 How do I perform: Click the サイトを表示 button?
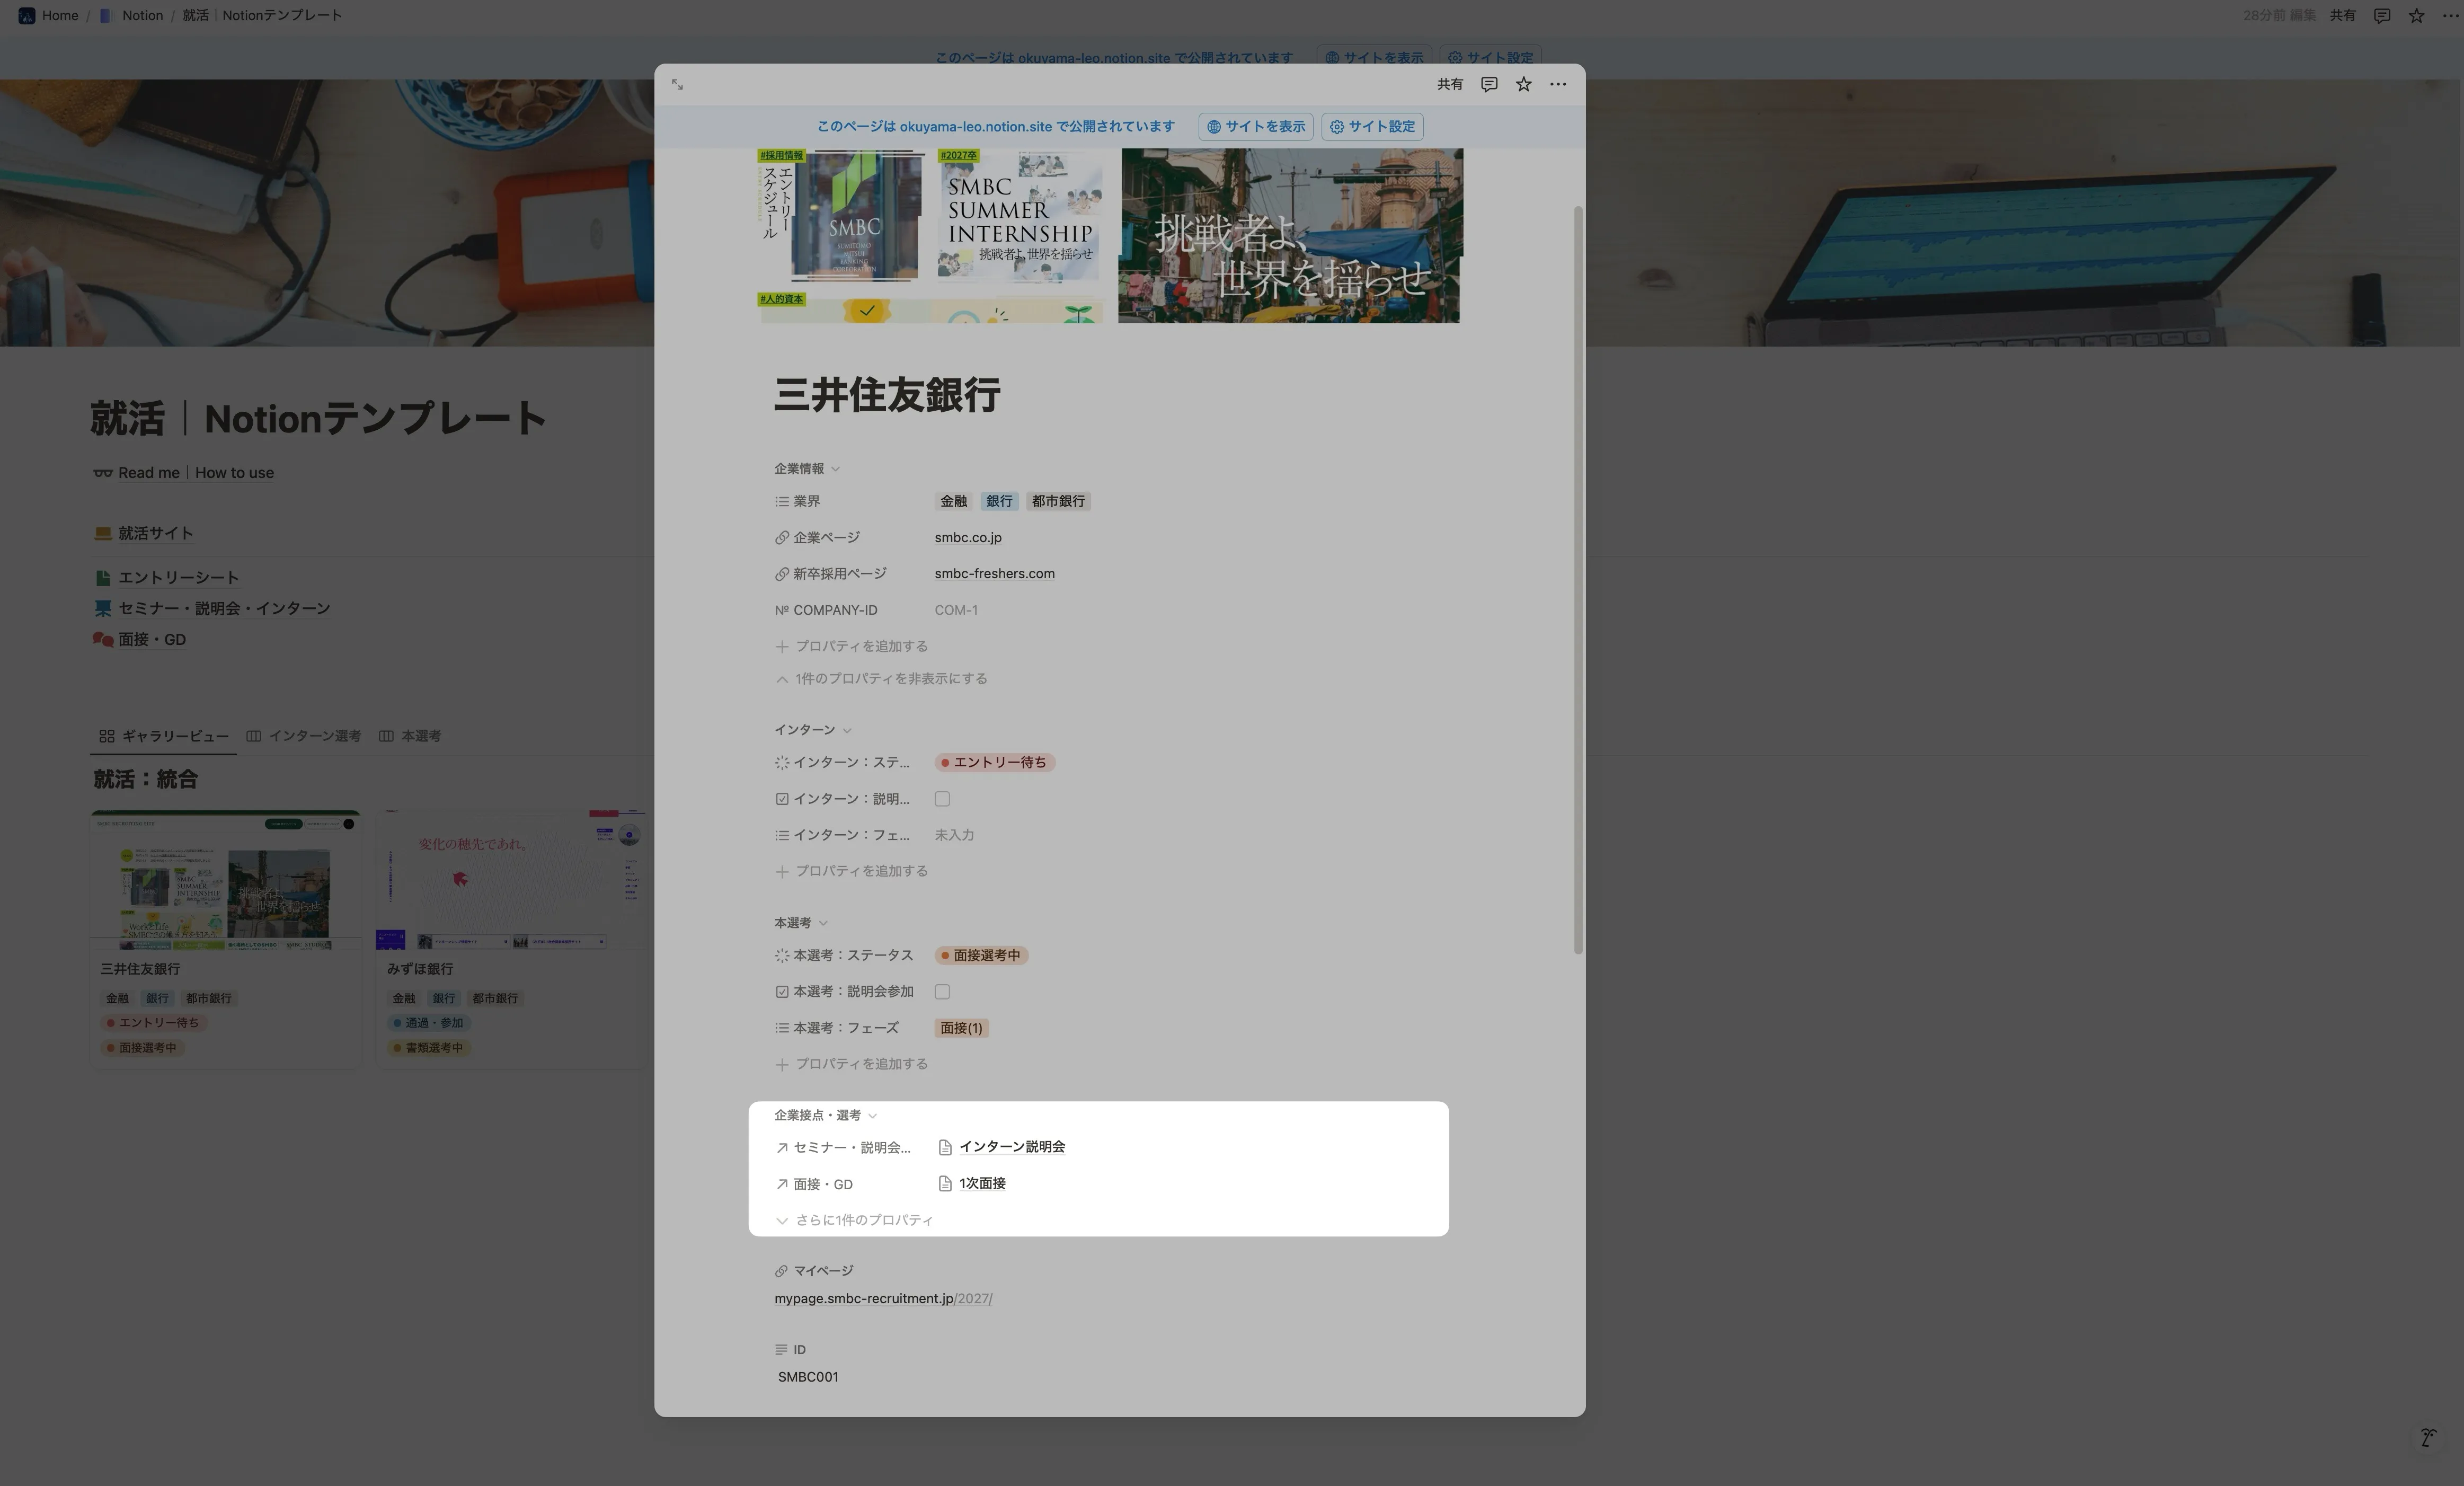point(1255,127)
